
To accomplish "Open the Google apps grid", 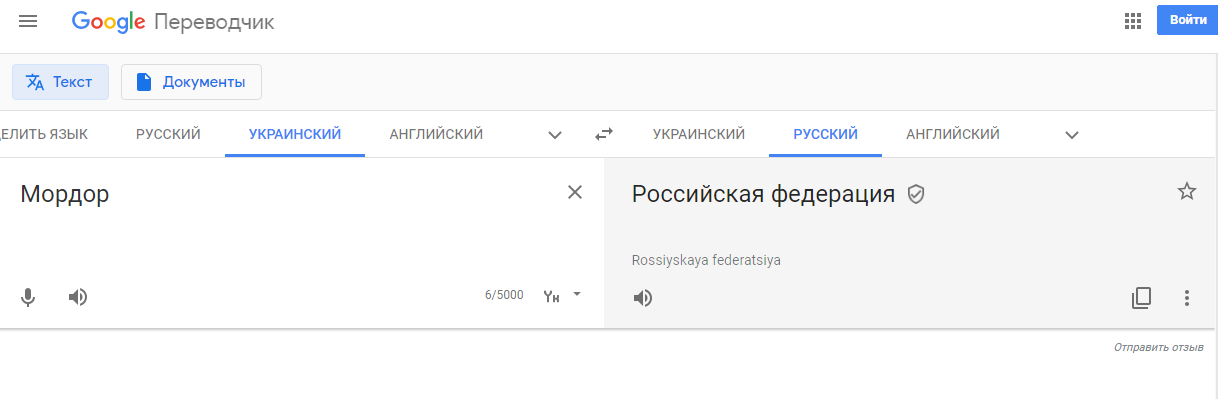I will 1133,21.
